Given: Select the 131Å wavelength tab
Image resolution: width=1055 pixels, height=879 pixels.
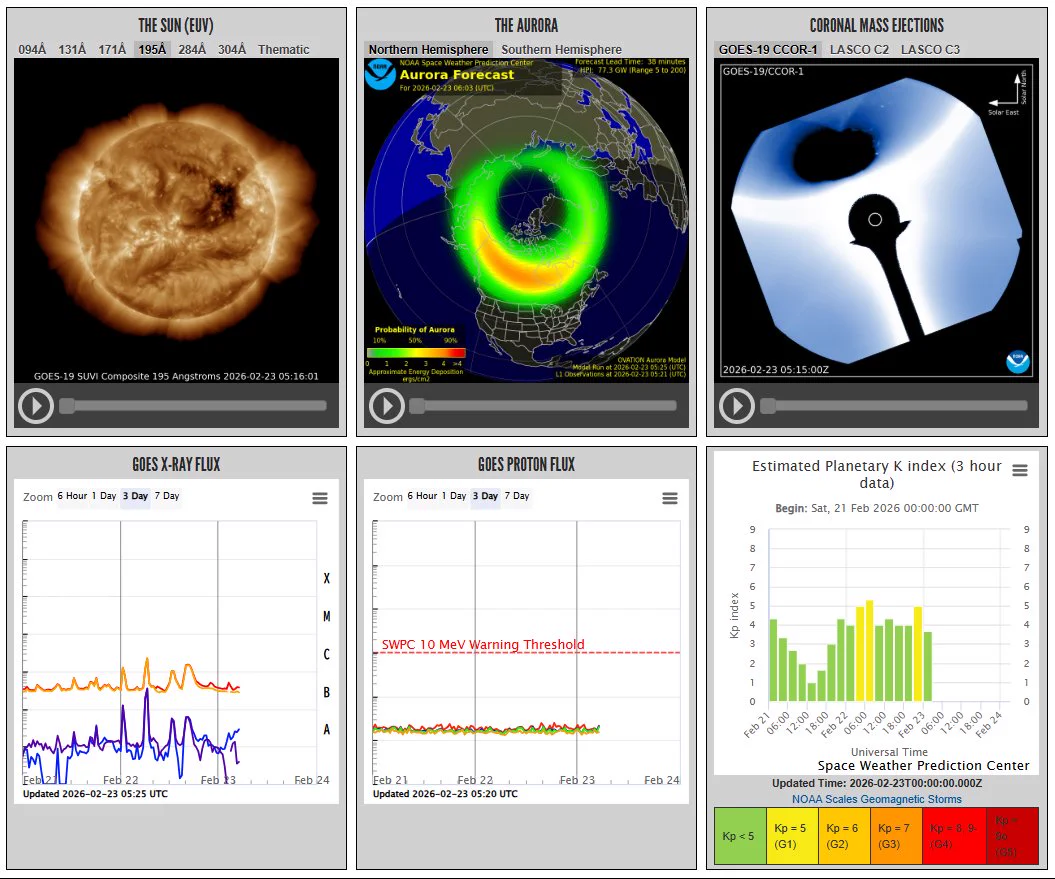Looking at the screenshot, I should tap(73, 49).
